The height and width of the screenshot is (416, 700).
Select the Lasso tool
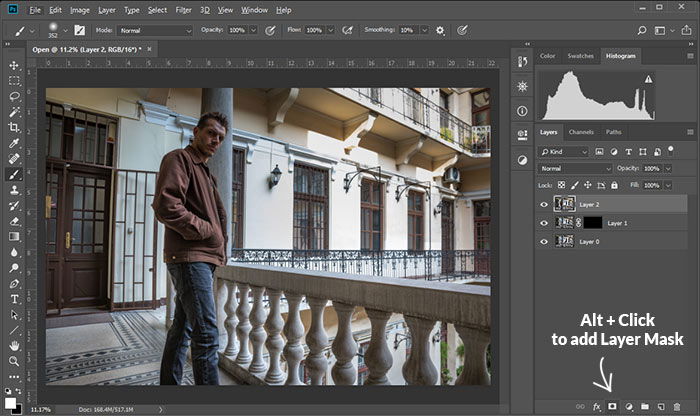[14, 96]
